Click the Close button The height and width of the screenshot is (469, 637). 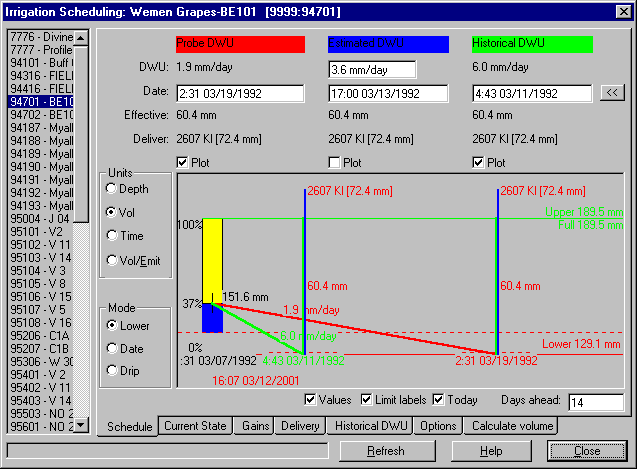[x=587, y=451]
